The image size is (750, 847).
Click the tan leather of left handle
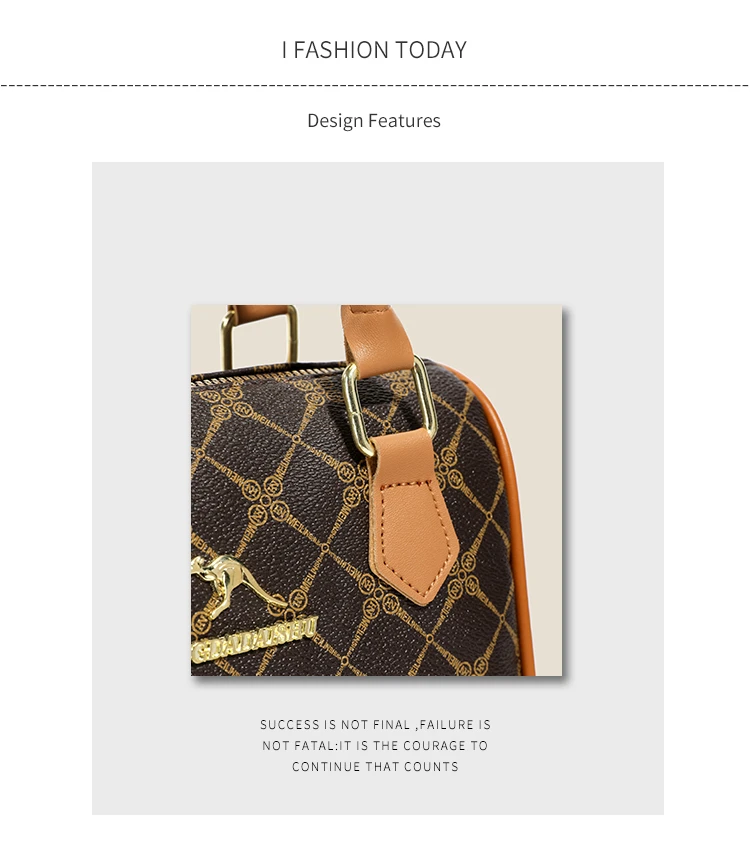pyautogui.click(x=259, y=313)
